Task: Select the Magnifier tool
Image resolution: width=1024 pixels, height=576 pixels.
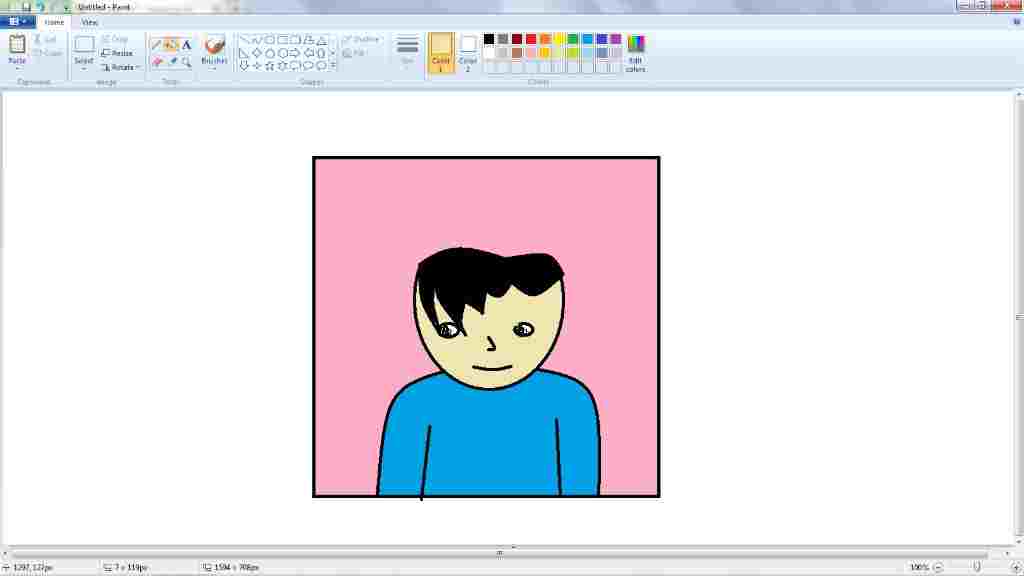Action: pyautogui.click(x=187, y=62)
